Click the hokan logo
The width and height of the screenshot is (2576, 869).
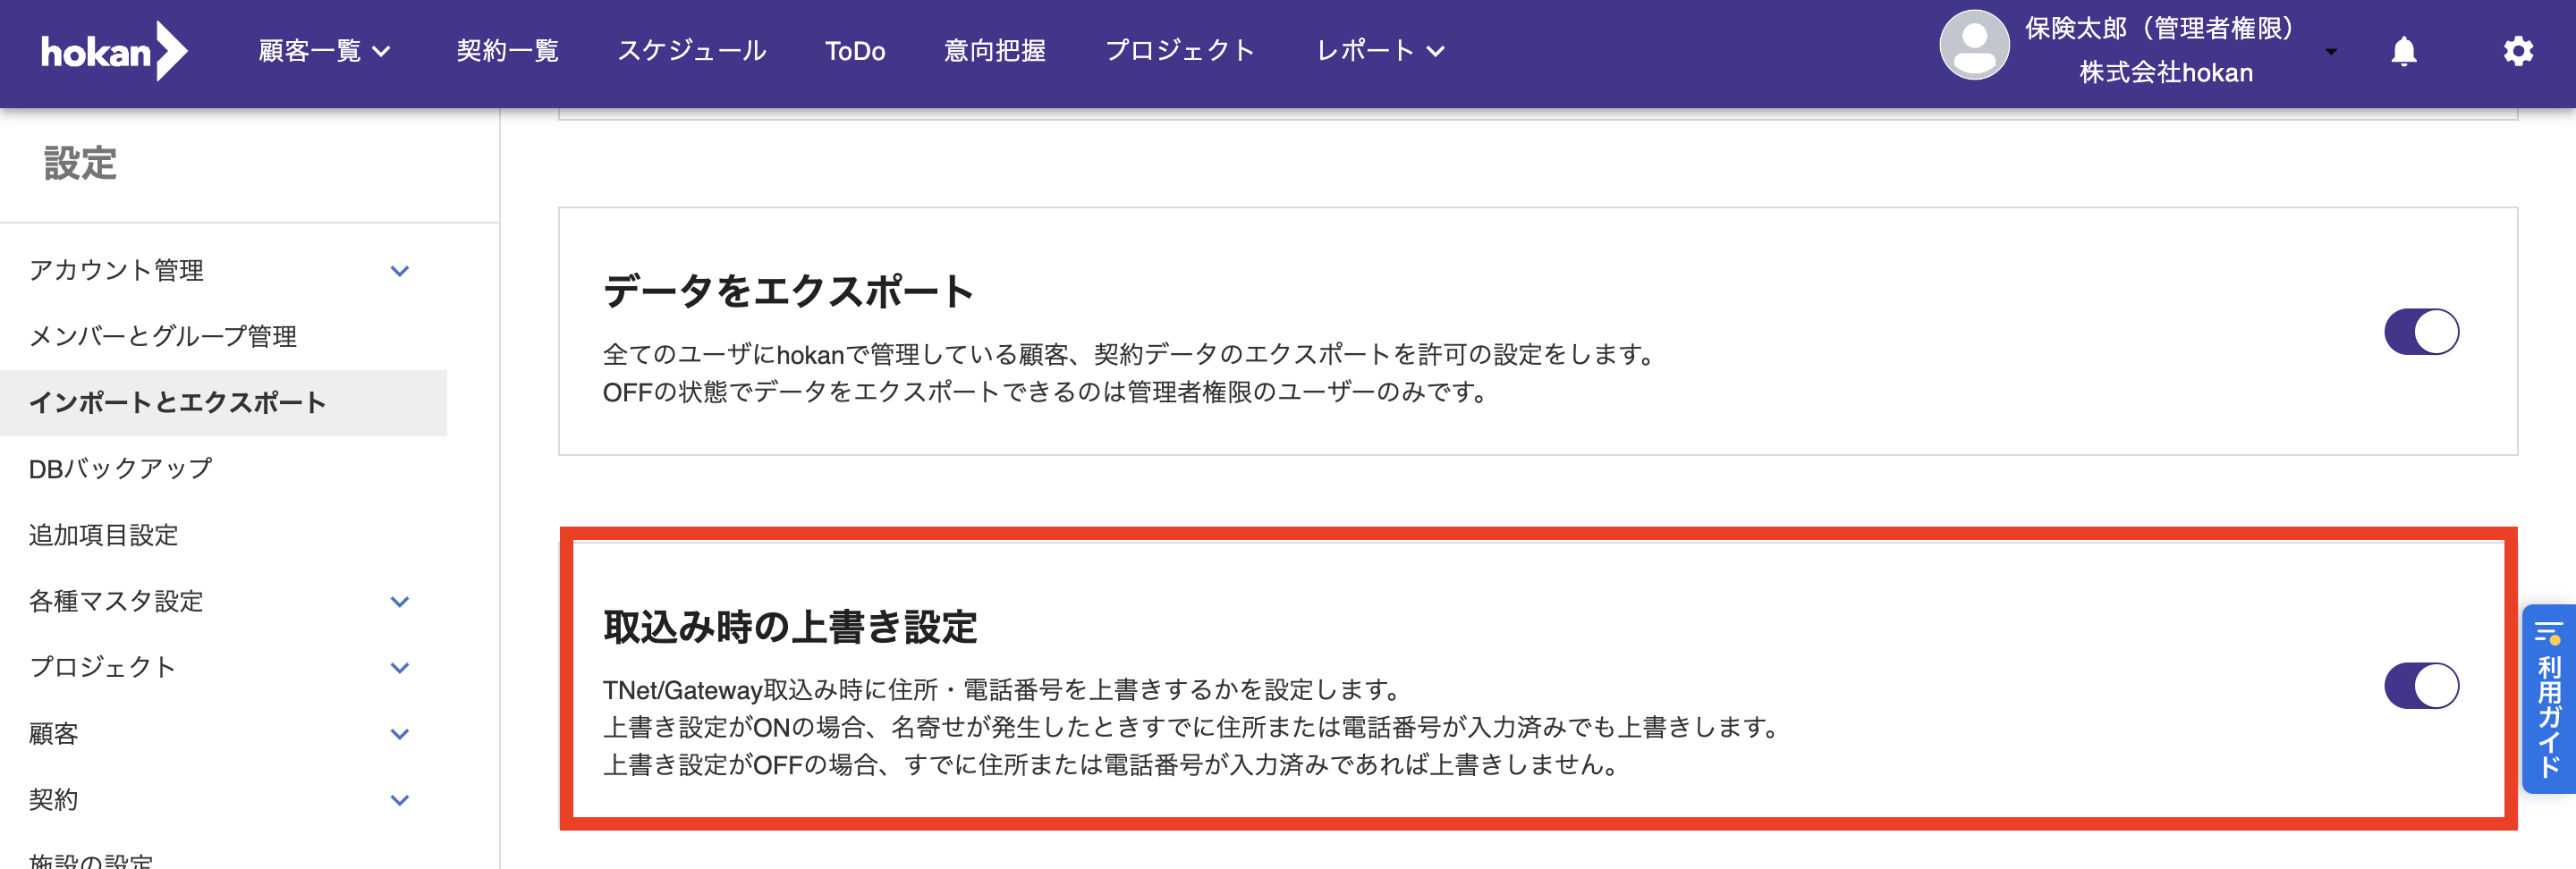click(x=114, y=51)
